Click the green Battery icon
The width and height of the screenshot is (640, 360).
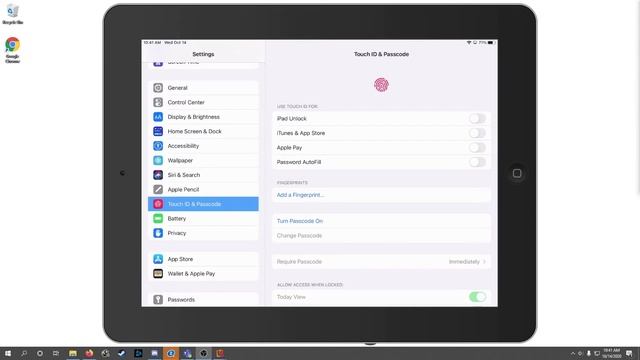coord(158,218)
